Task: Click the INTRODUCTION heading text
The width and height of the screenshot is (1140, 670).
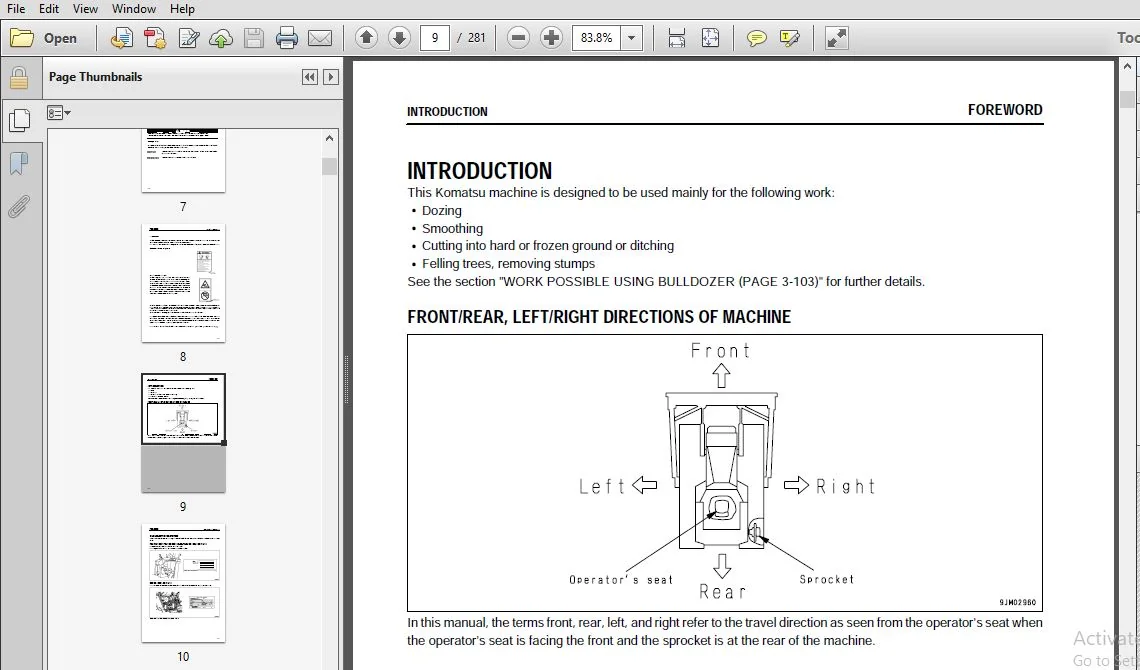Action: tap(480, 171)
